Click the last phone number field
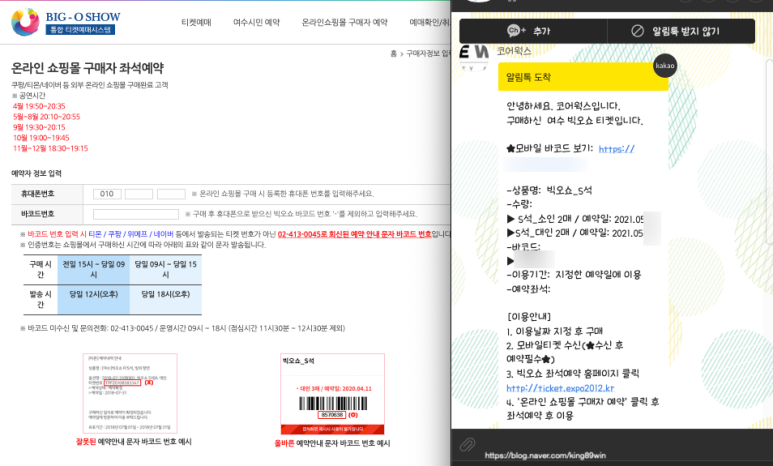Screen dimensions: 773x466 [x=171, y=194]
